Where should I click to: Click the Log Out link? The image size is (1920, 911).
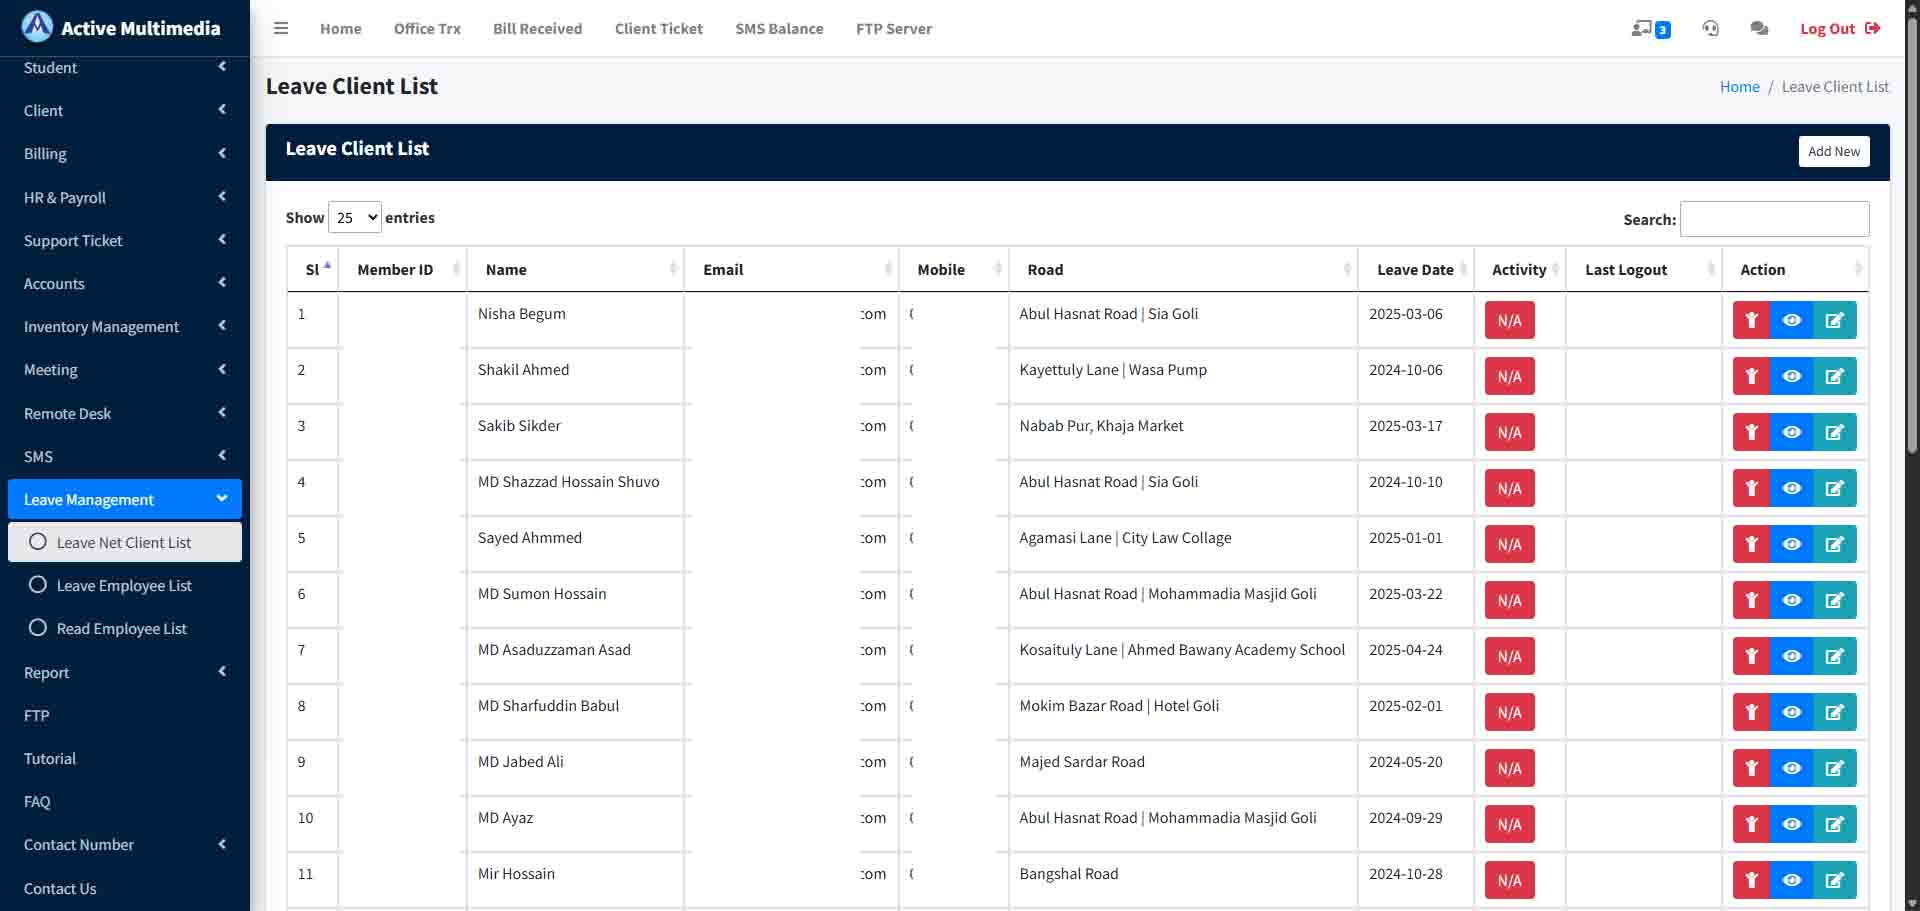pyautogui.click(x=1840, y=29)
